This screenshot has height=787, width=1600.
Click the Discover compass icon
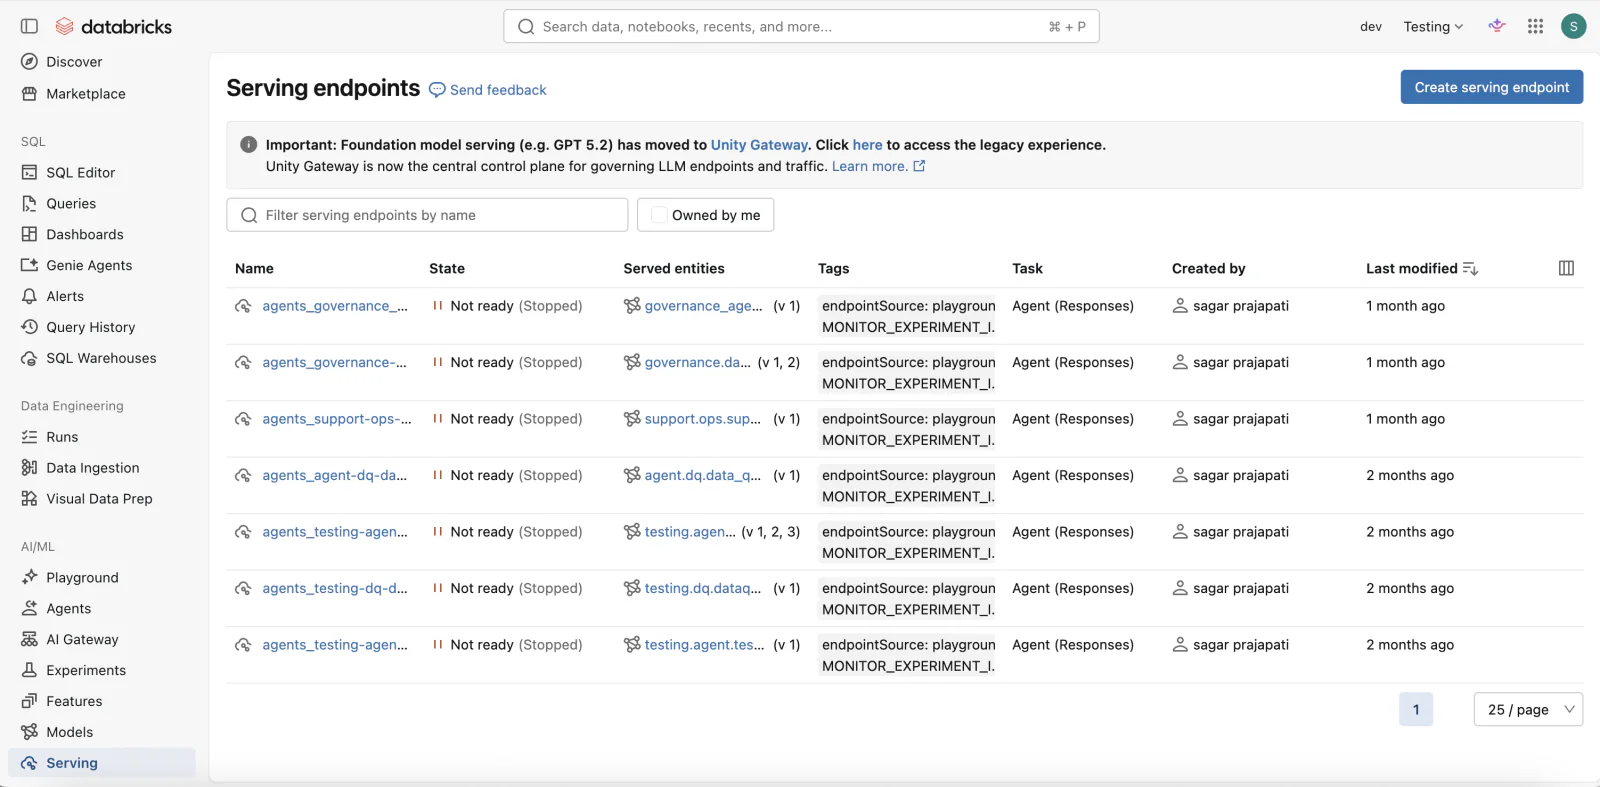(x=29, y=62)
